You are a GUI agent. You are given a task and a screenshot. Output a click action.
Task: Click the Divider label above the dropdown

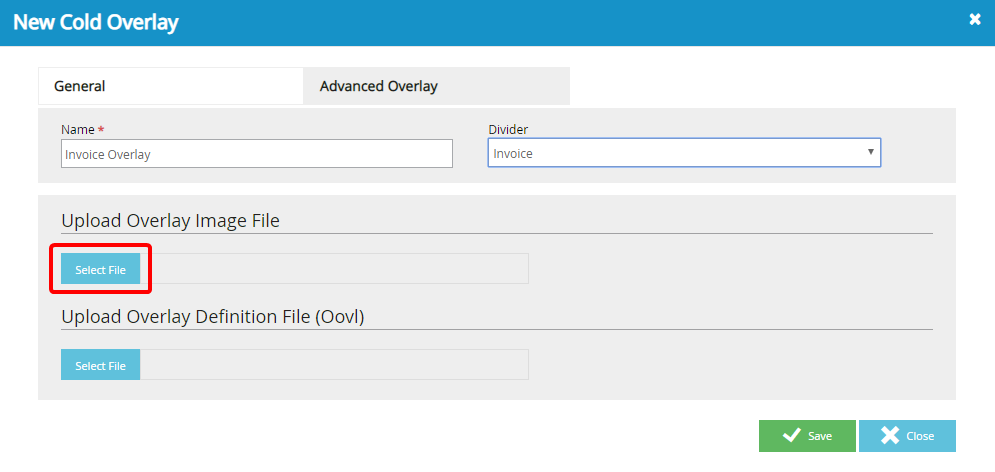click(x=508, y=130)
